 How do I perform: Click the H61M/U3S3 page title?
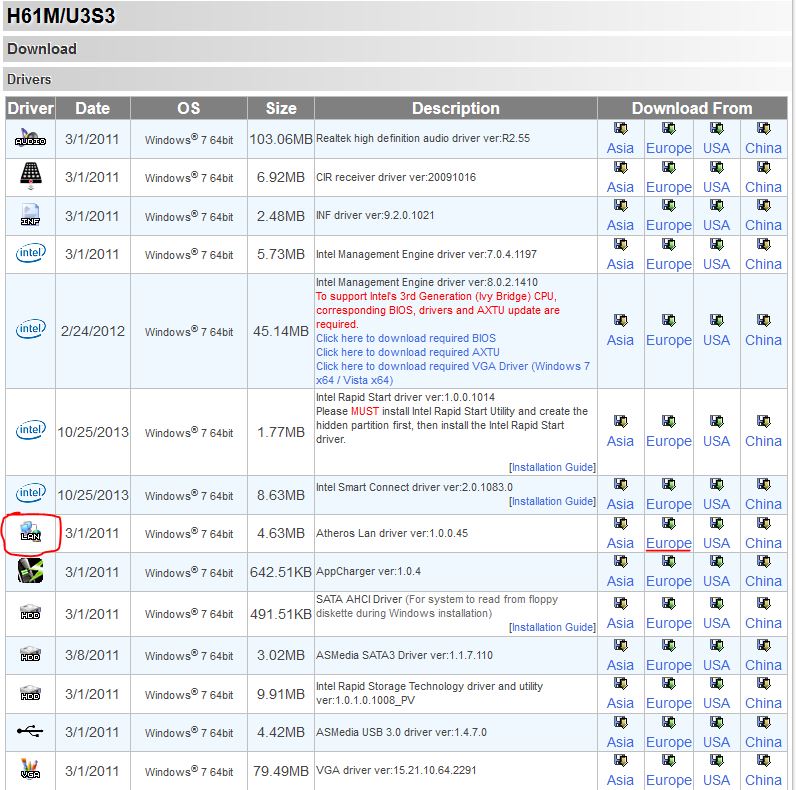(61, 16)
